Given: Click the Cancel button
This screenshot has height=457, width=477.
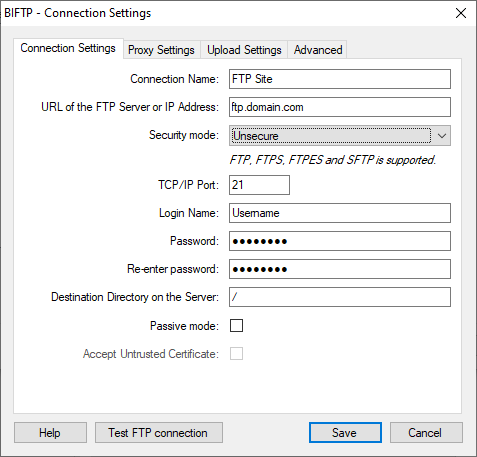Looking at the screenshot, I should pyautogui.click(x=426, y=433).
